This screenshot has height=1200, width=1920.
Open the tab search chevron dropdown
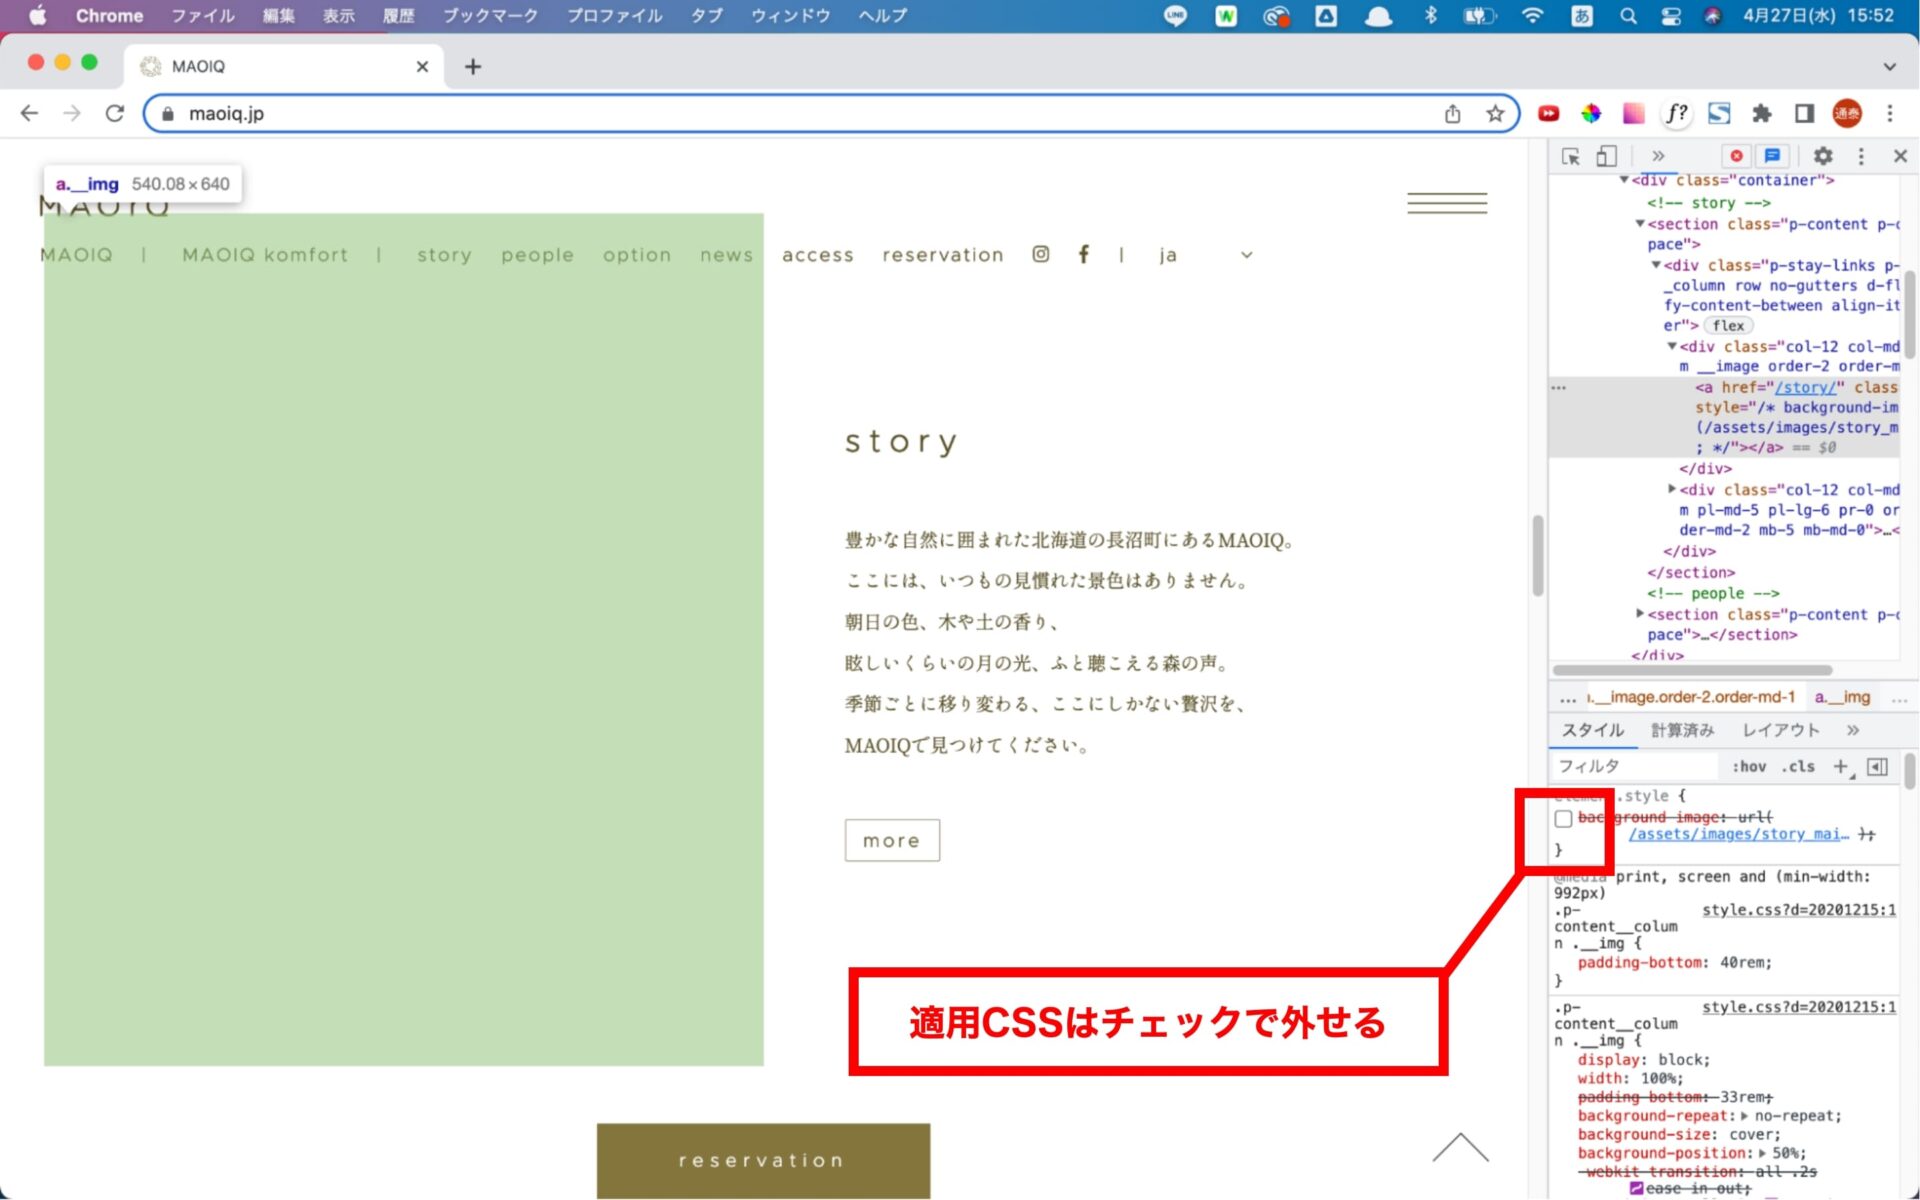(1889, 66)
